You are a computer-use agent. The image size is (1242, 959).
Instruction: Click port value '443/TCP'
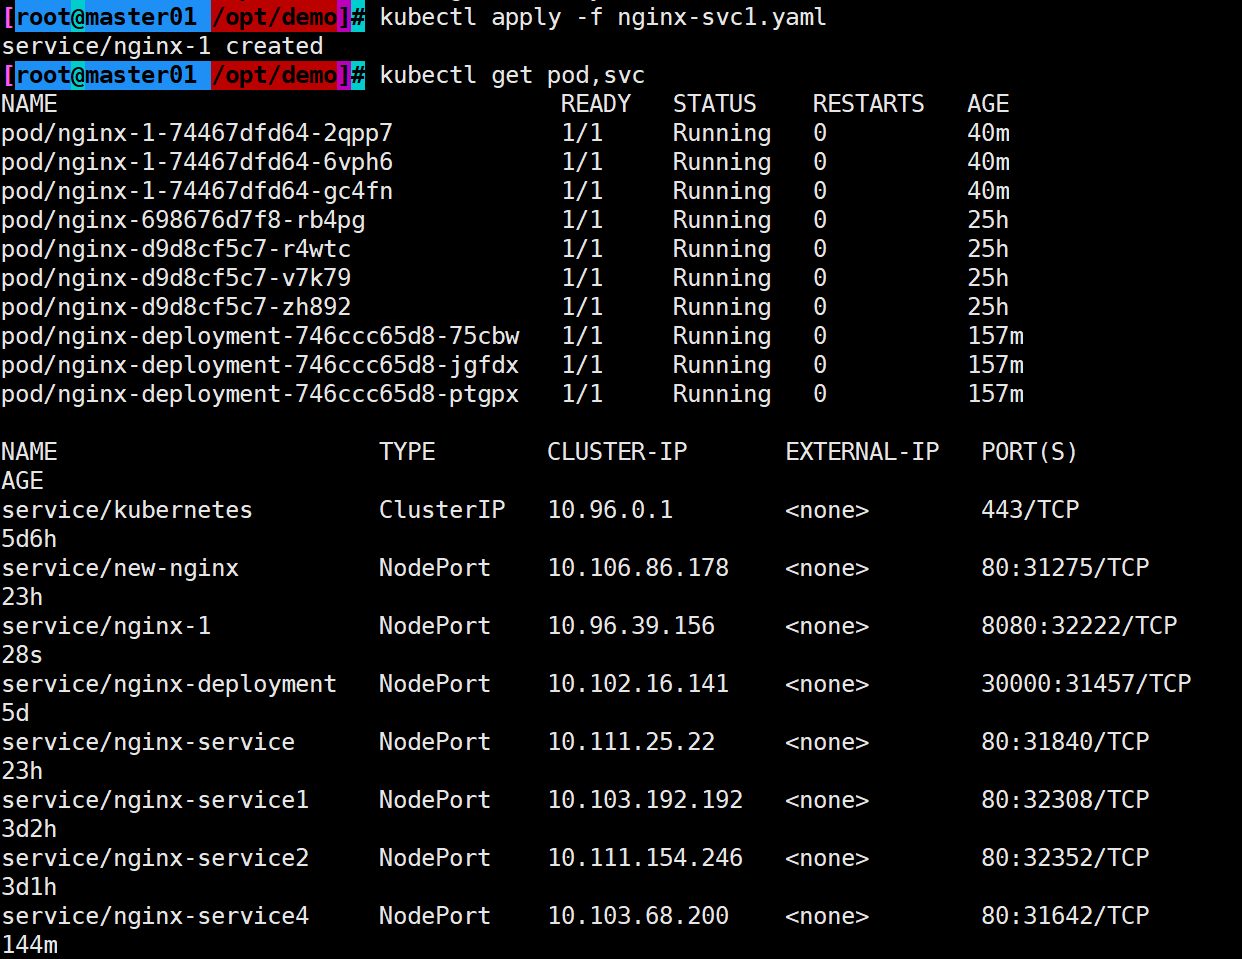(x=1030, y=510)
